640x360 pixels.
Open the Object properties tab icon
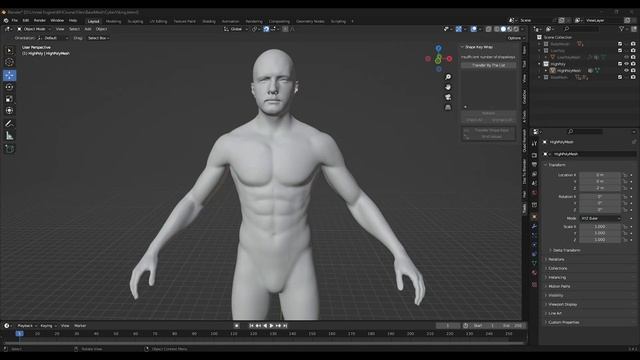pos(534,217)
